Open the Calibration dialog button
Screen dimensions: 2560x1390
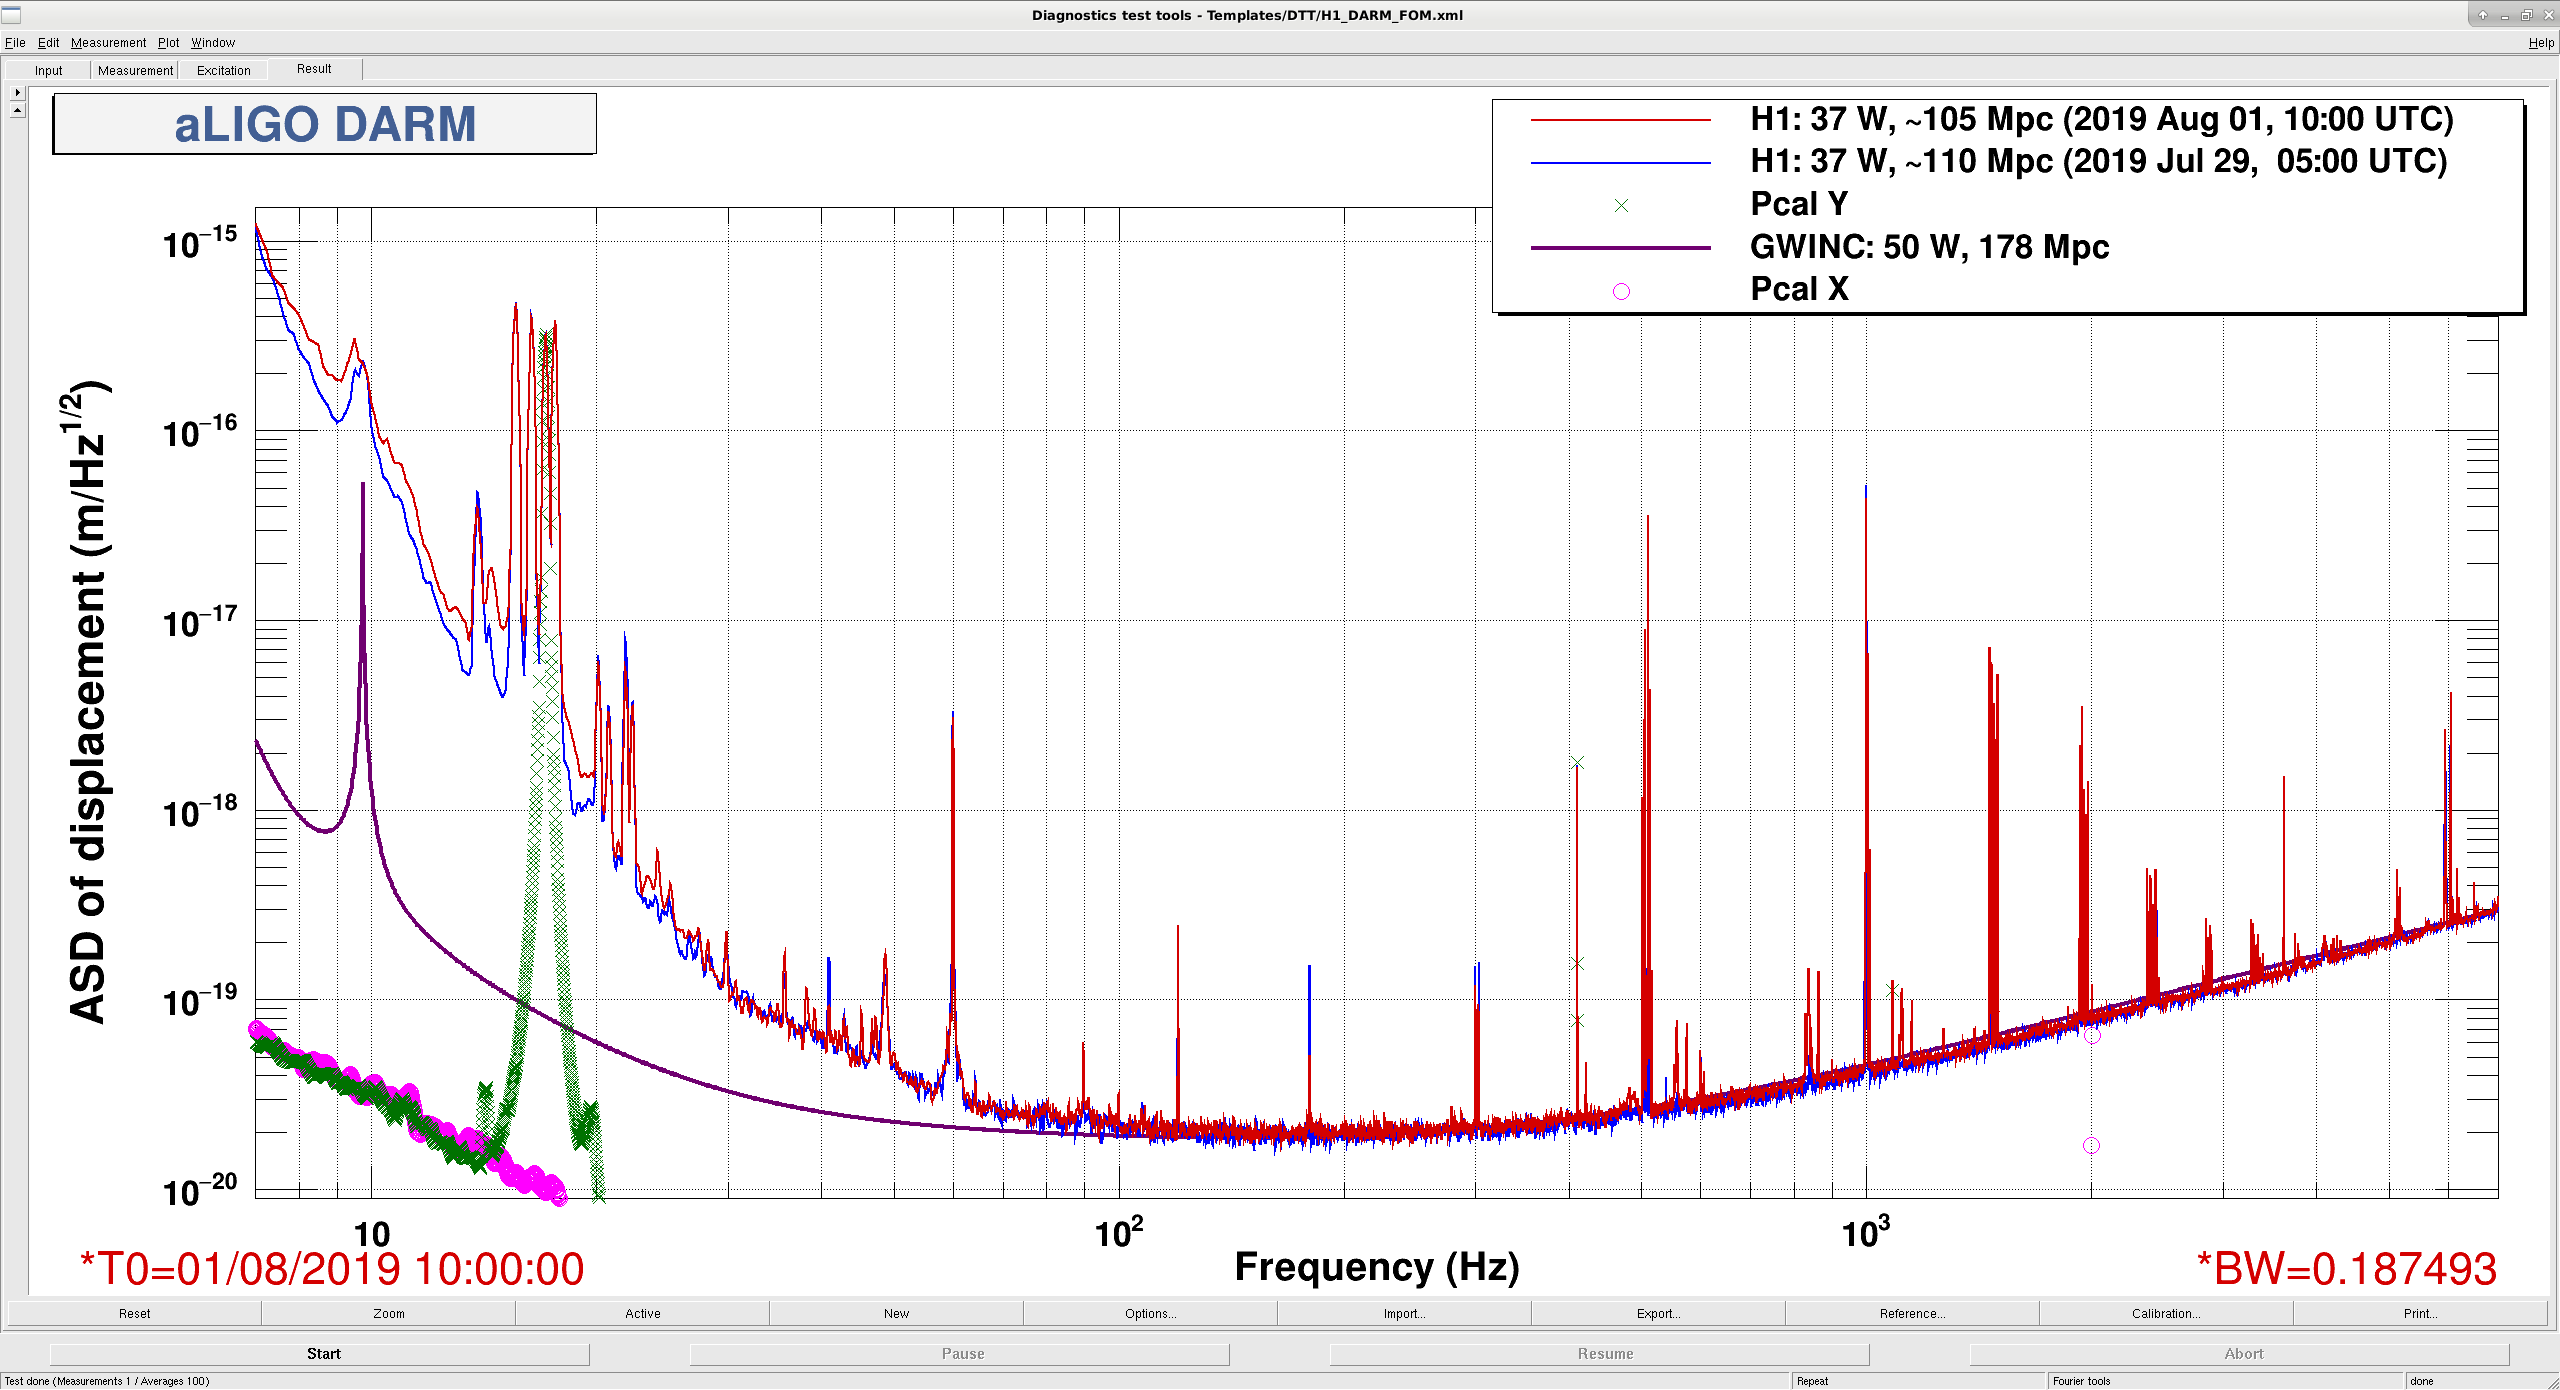pyautogui.click(x=2166, y=1313)
